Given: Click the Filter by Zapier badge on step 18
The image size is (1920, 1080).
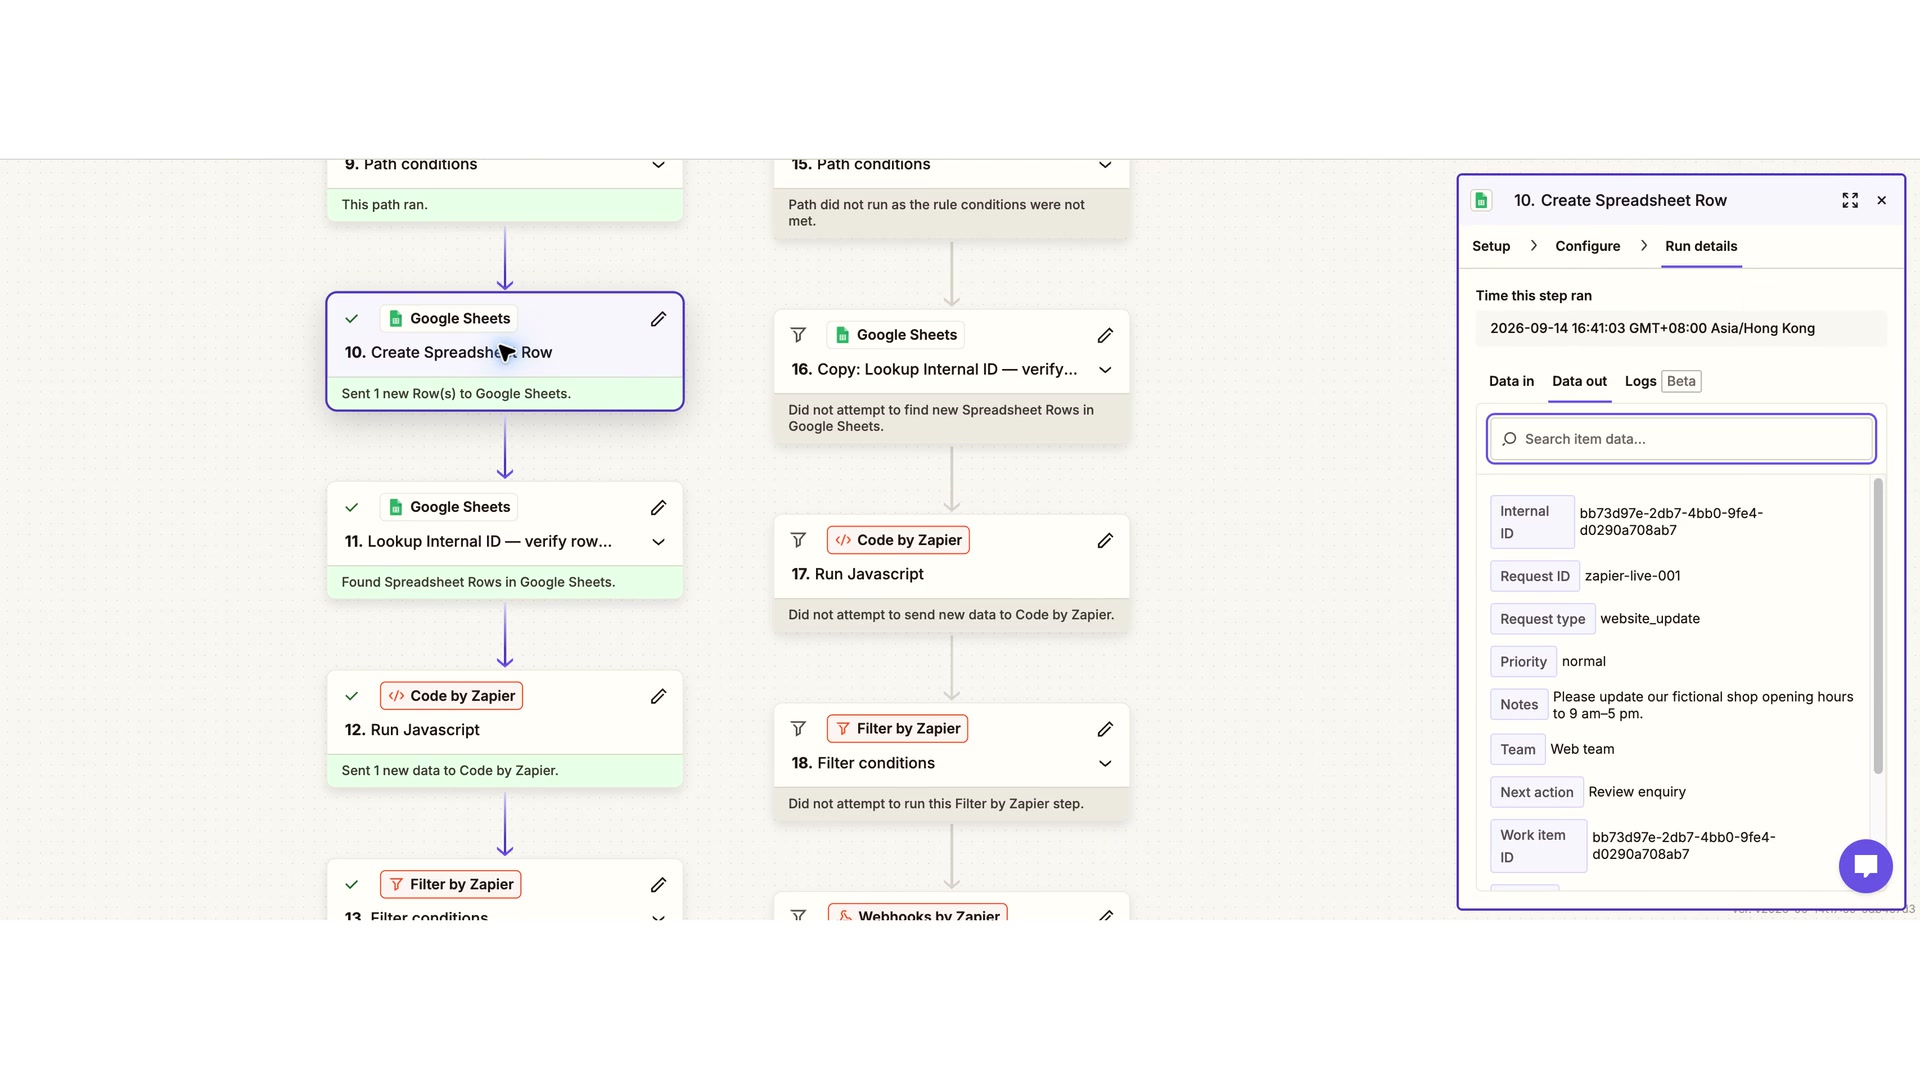Looking at the screenshot, I should coord(897,729).
